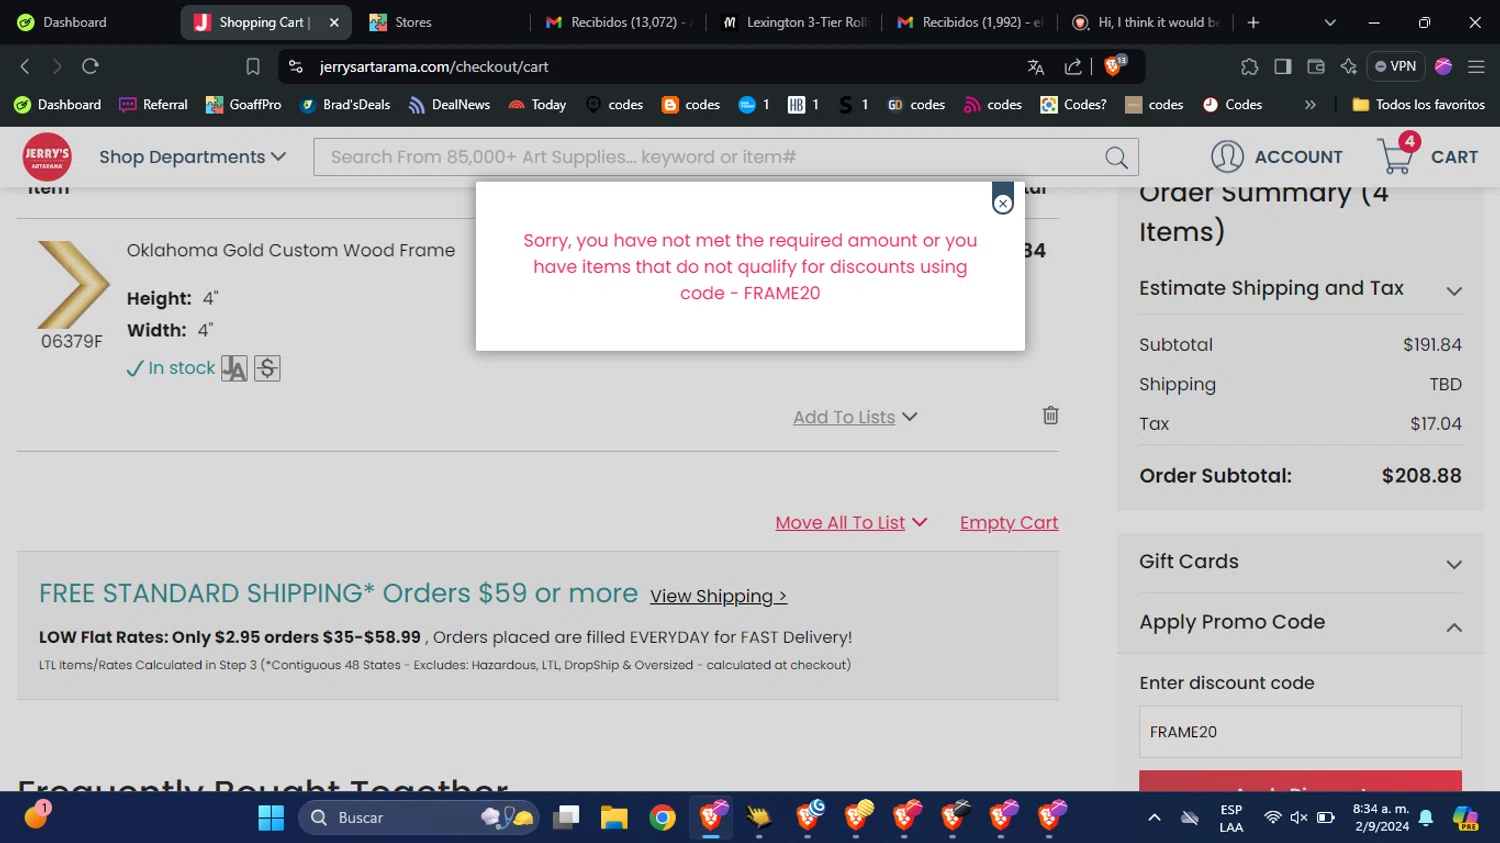This screenshot has width=1500, height=843.
Task: Click the search magnifier icon
Action: 1116,157
